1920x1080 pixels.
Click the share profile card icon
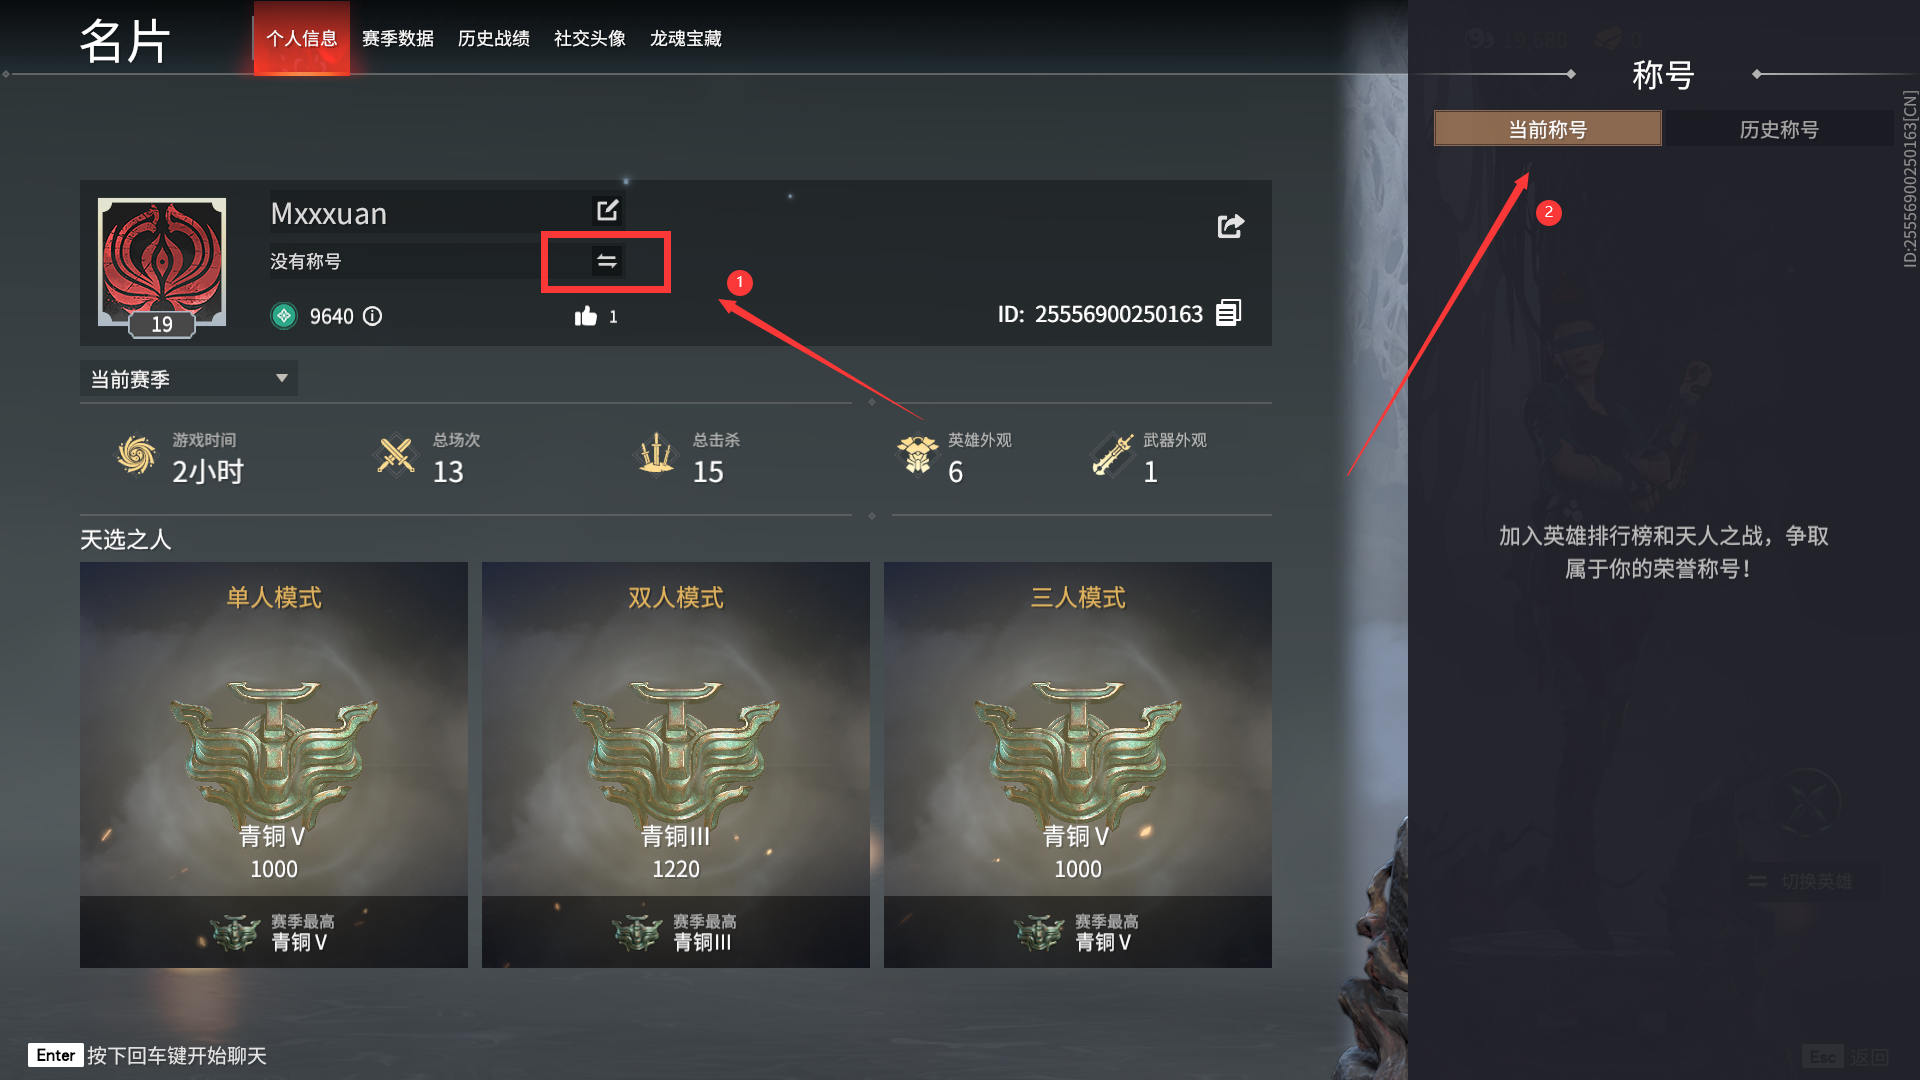pyautogui.click(x=1230, y=226)
